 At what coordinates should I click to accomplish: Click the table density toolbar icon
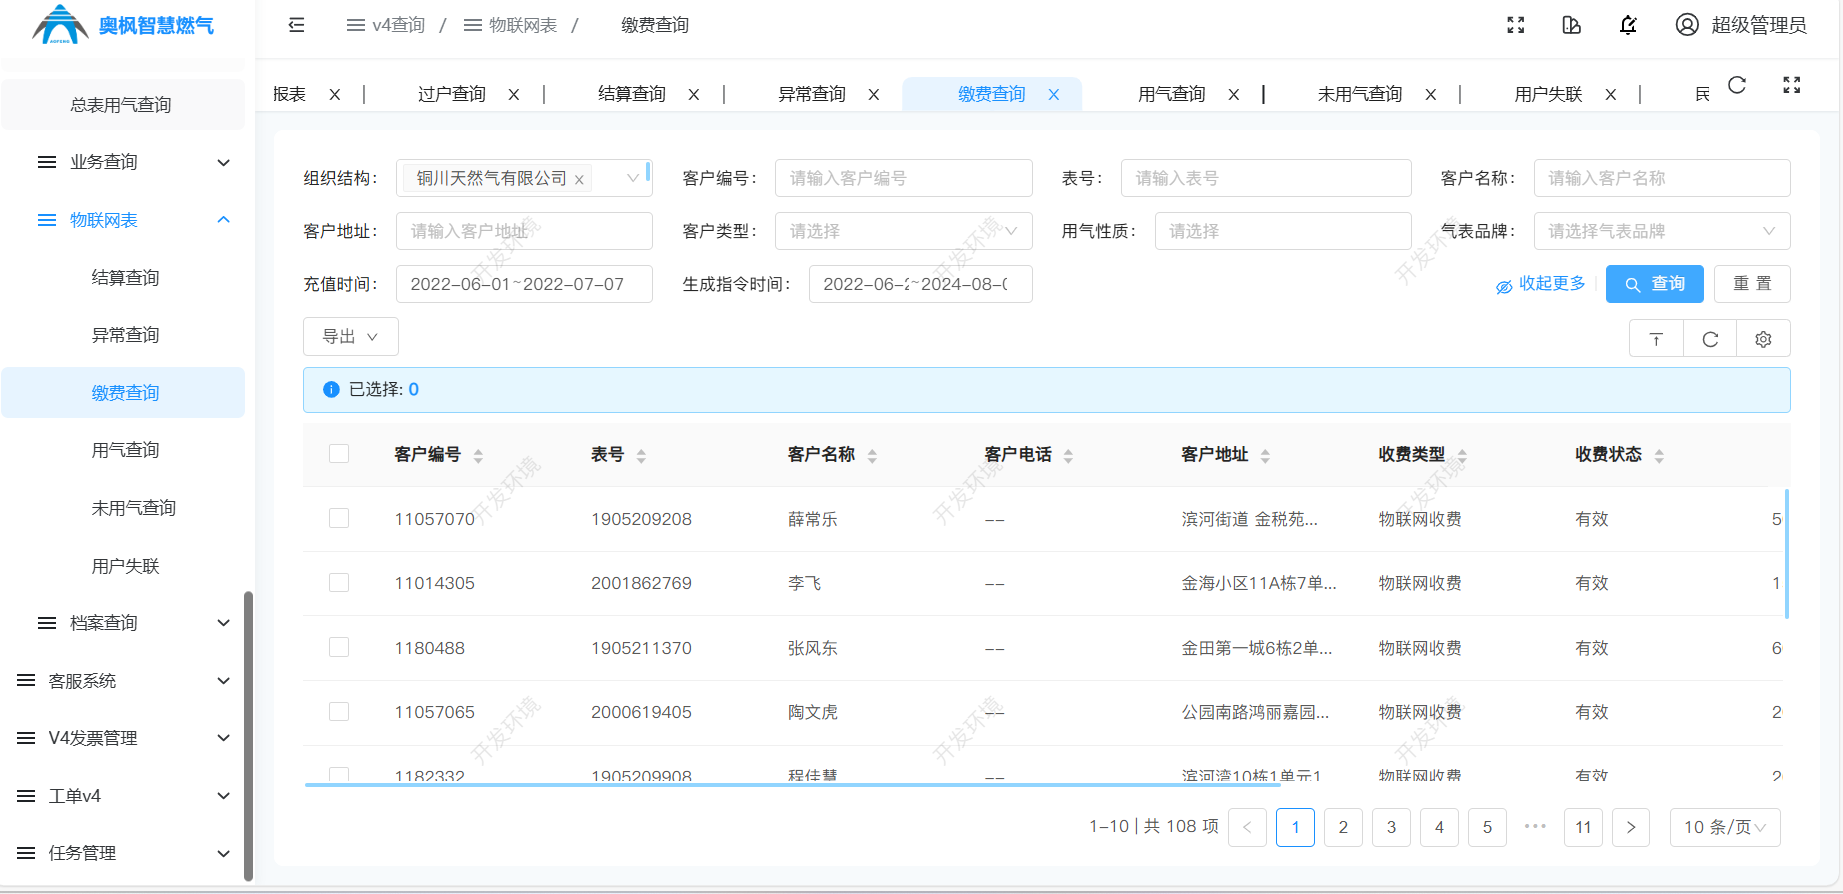pyautogui.click(x=1656, y=339)
